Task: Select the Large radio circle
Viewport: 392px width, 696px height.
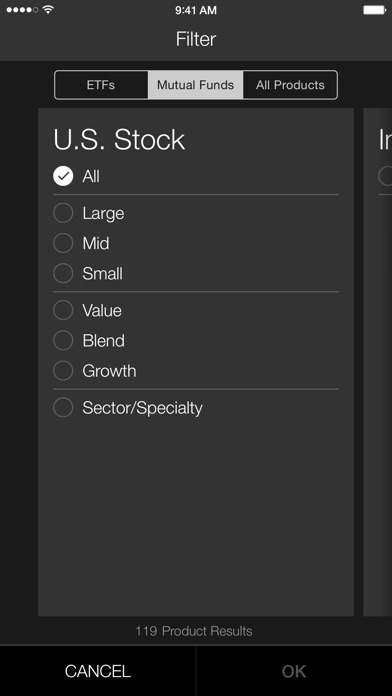Action: (63, 213)
